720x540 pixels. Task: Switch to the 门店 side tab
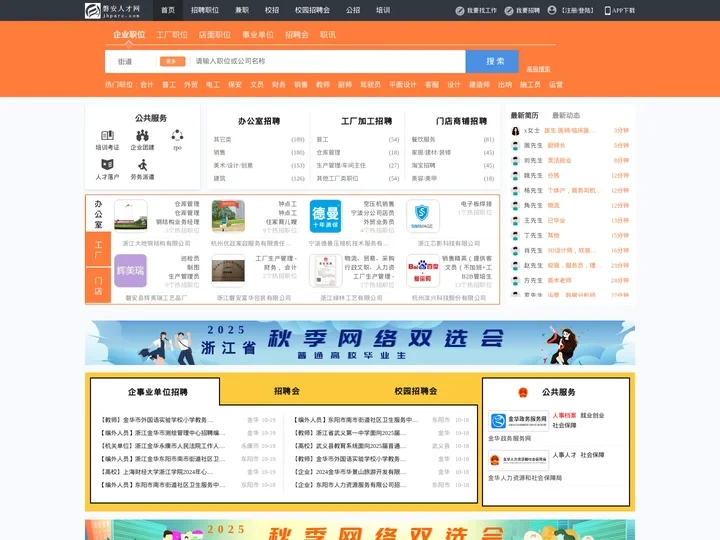click(x=98, y=286)
